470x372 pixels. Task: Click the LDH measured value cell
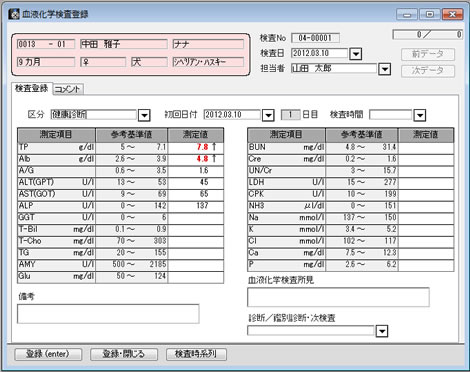click(426, 182)
